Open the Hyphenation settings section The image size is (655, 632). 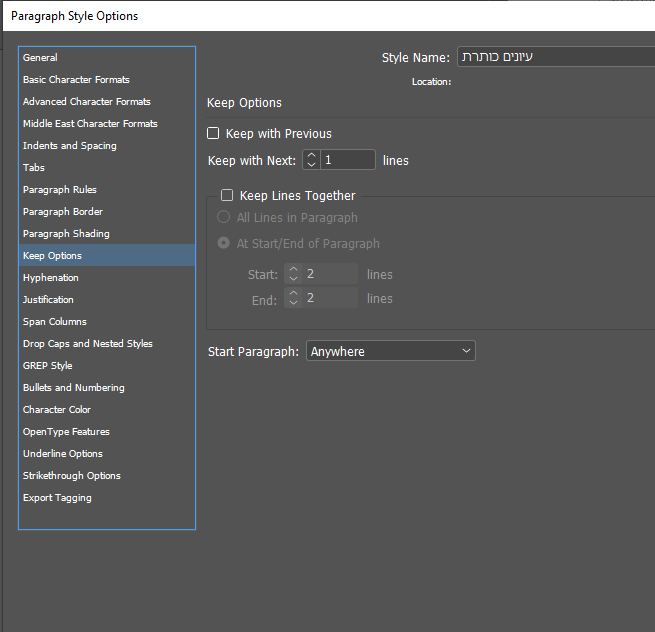[51, 278]
